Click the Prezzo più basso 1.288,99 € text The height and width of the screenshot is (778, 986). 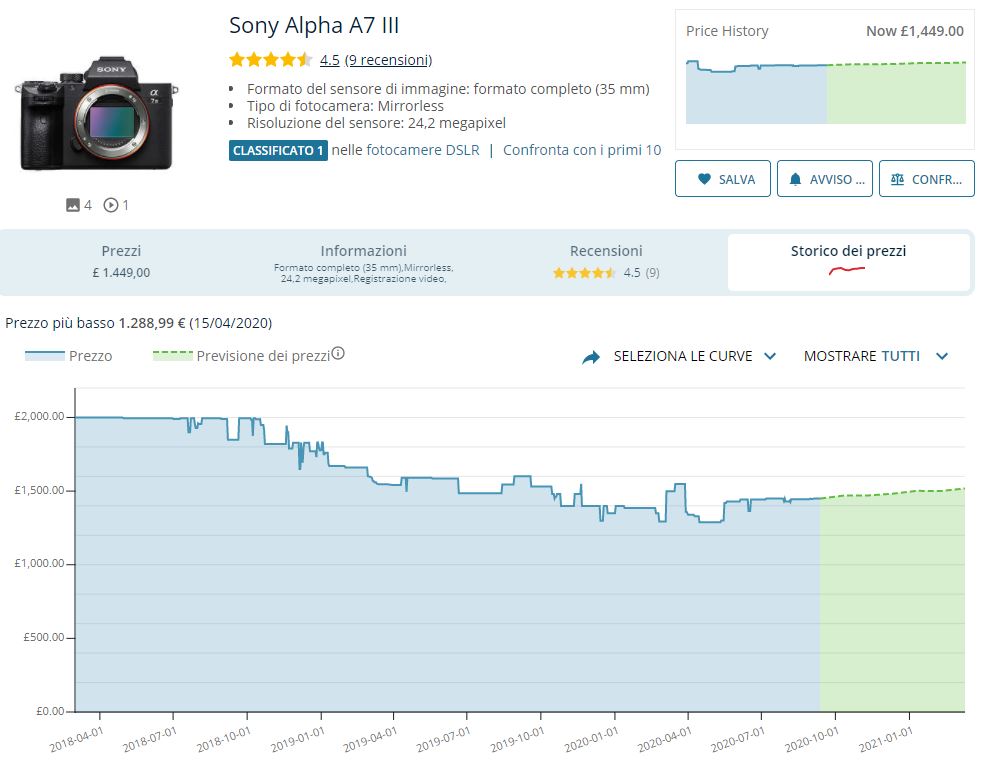138,323
